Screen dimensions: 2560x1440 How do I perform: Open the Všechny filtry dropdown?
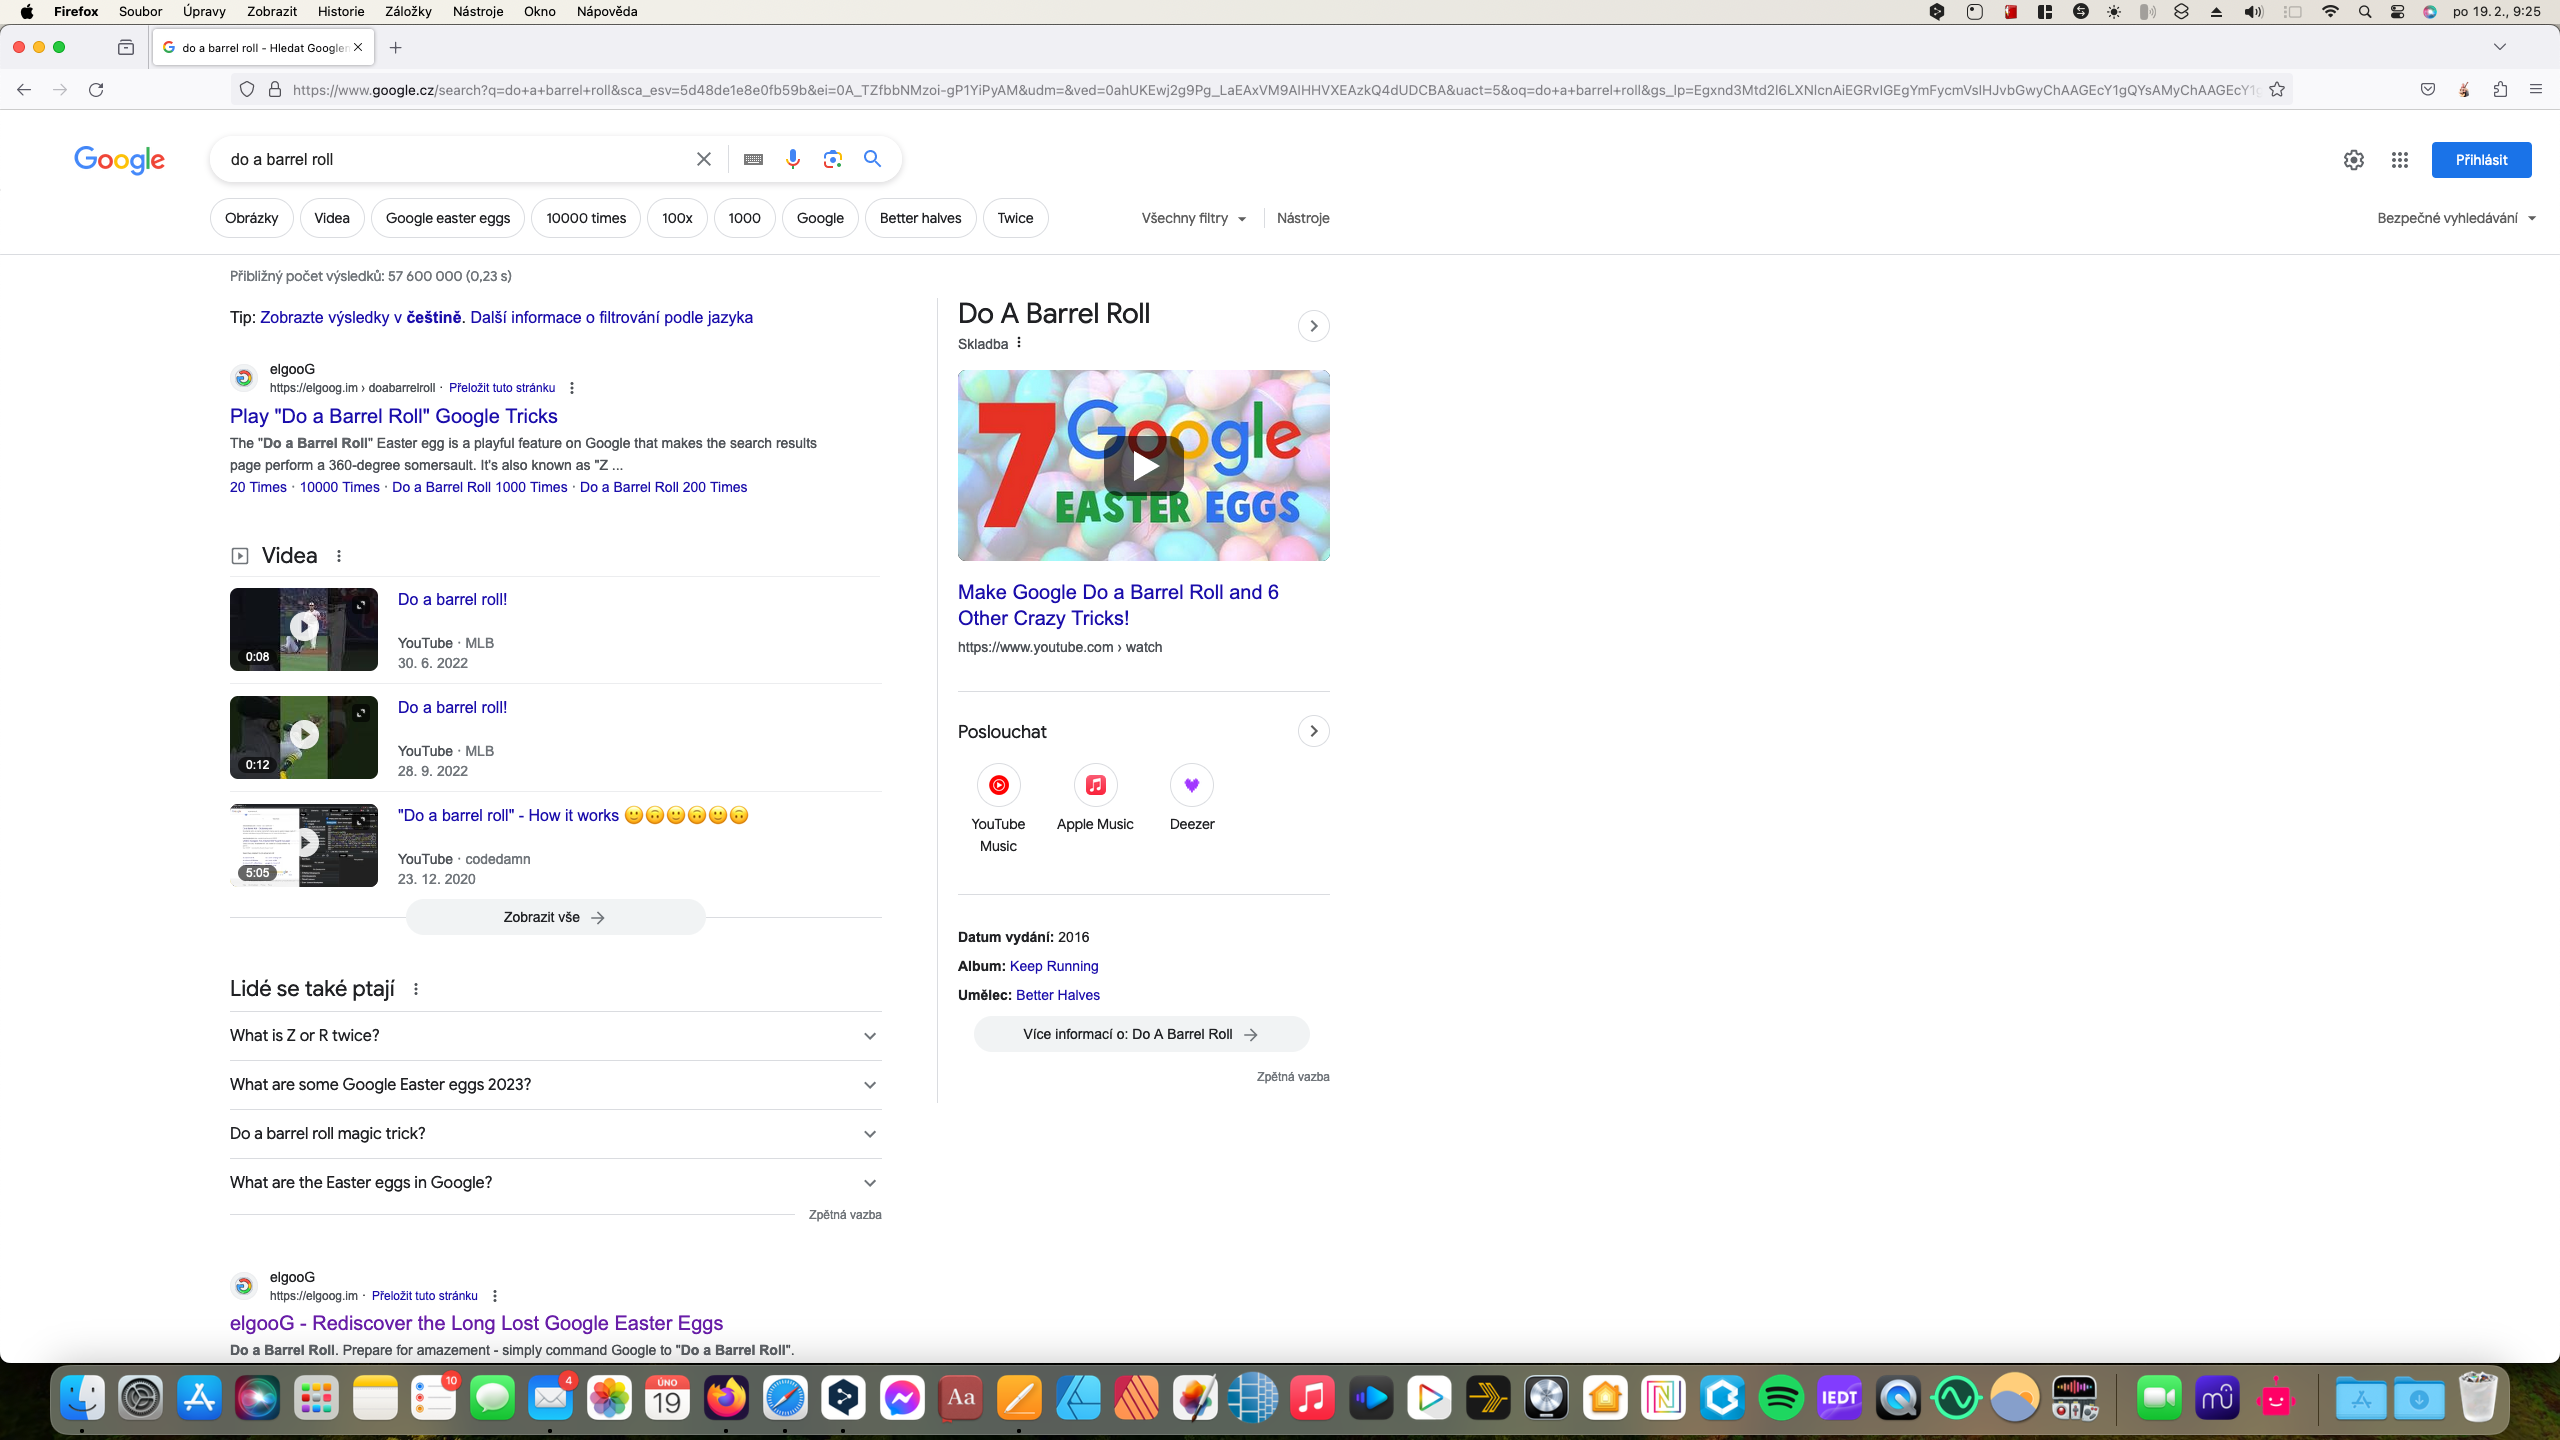pos(1193,218)
